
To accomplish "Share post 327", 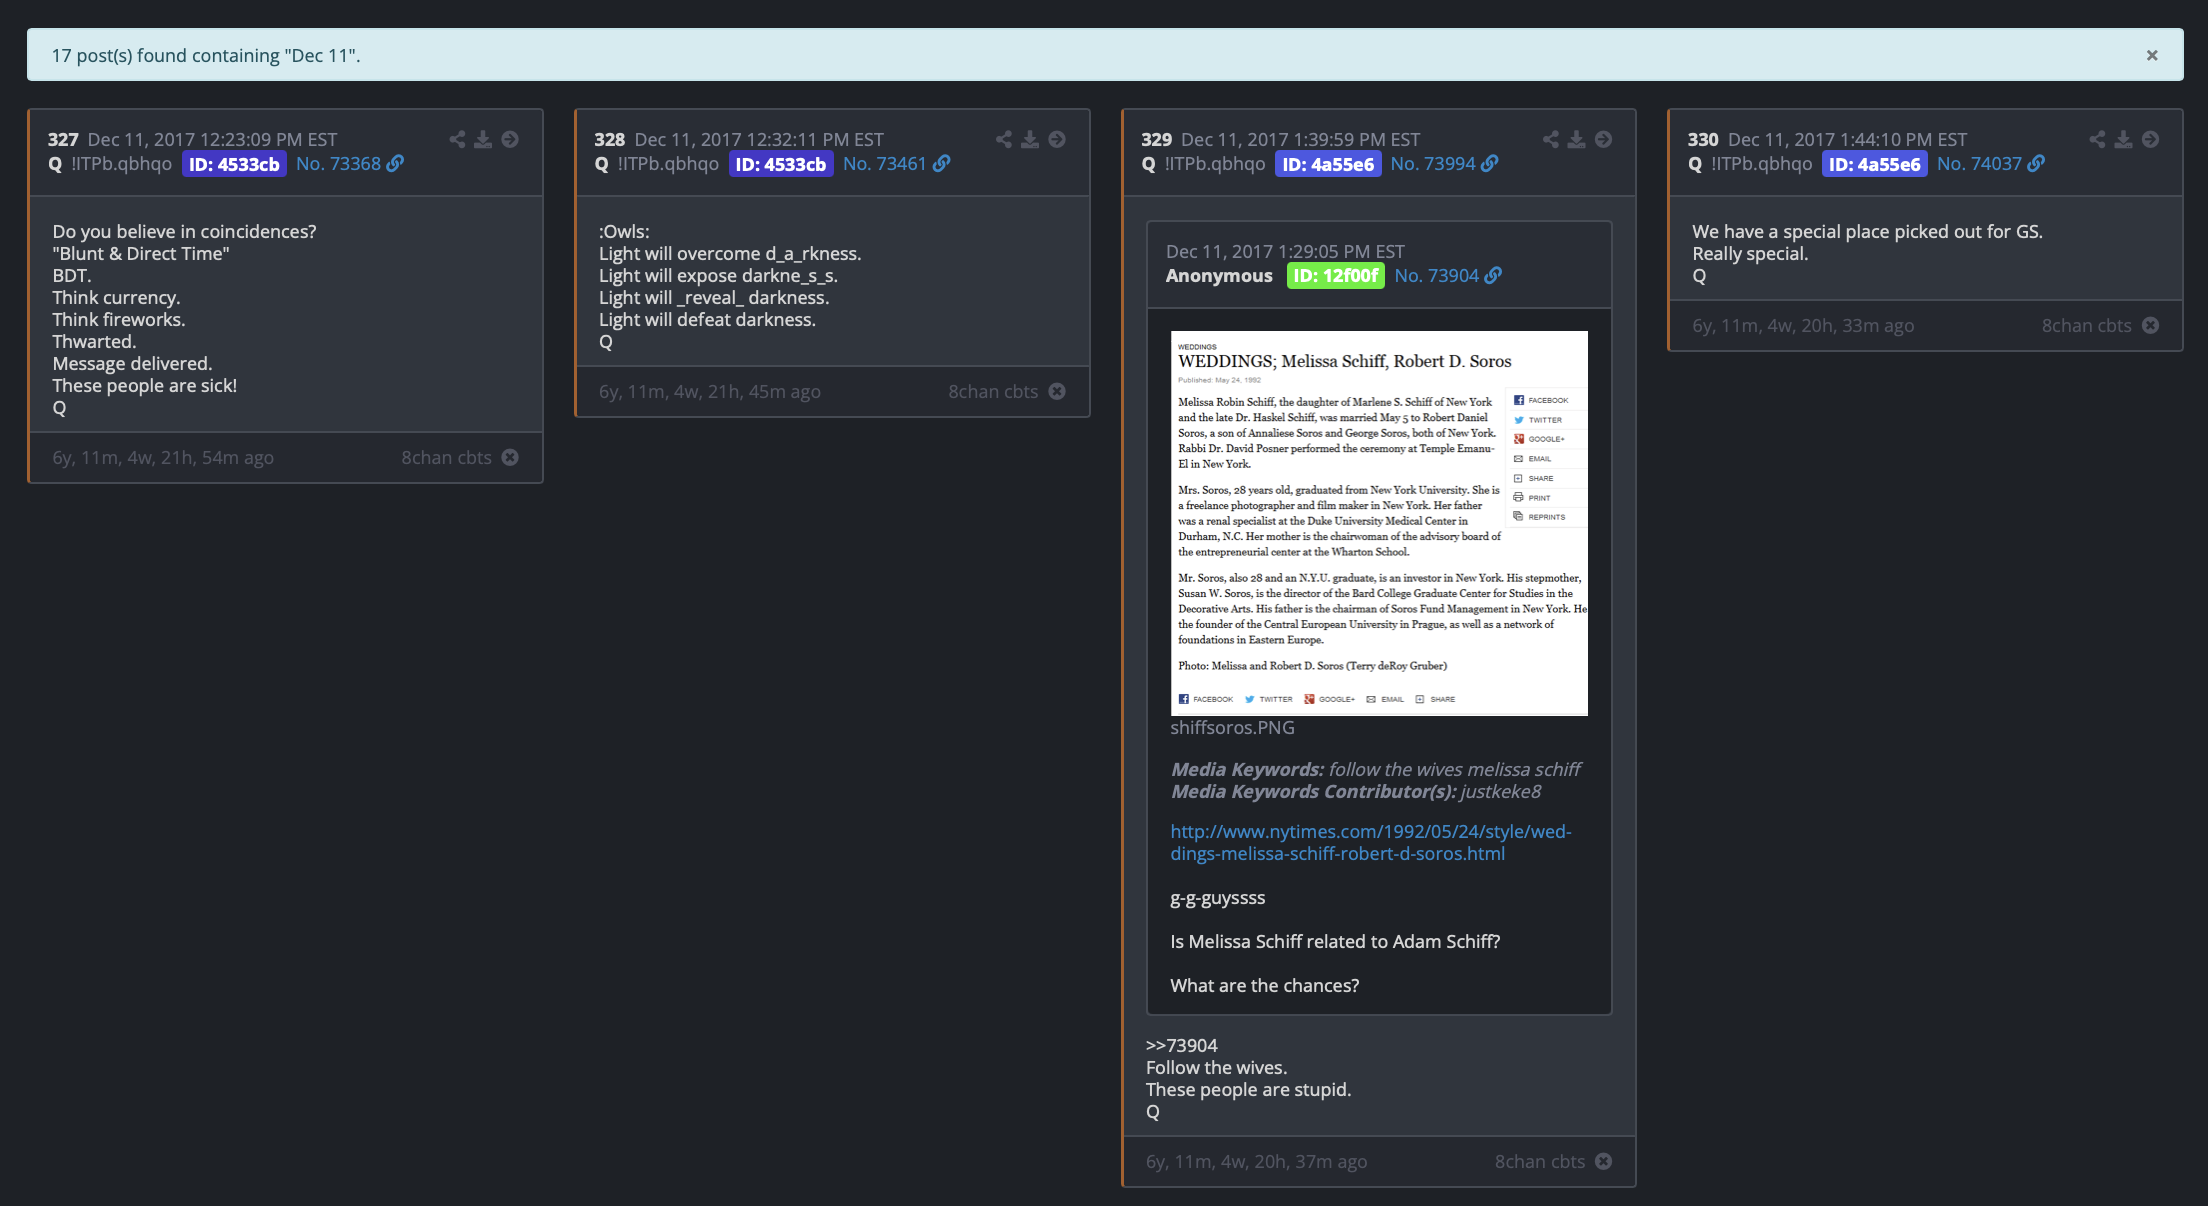I will (x=457, y=139).
